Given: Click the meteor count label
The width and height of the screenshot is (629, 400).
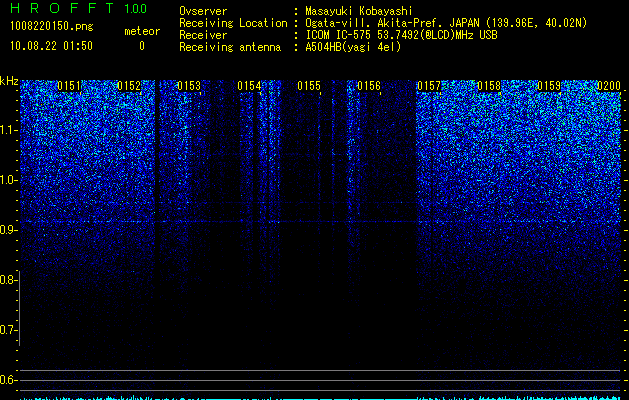Looking at the screenshot, I should click(x=142, y=31).
